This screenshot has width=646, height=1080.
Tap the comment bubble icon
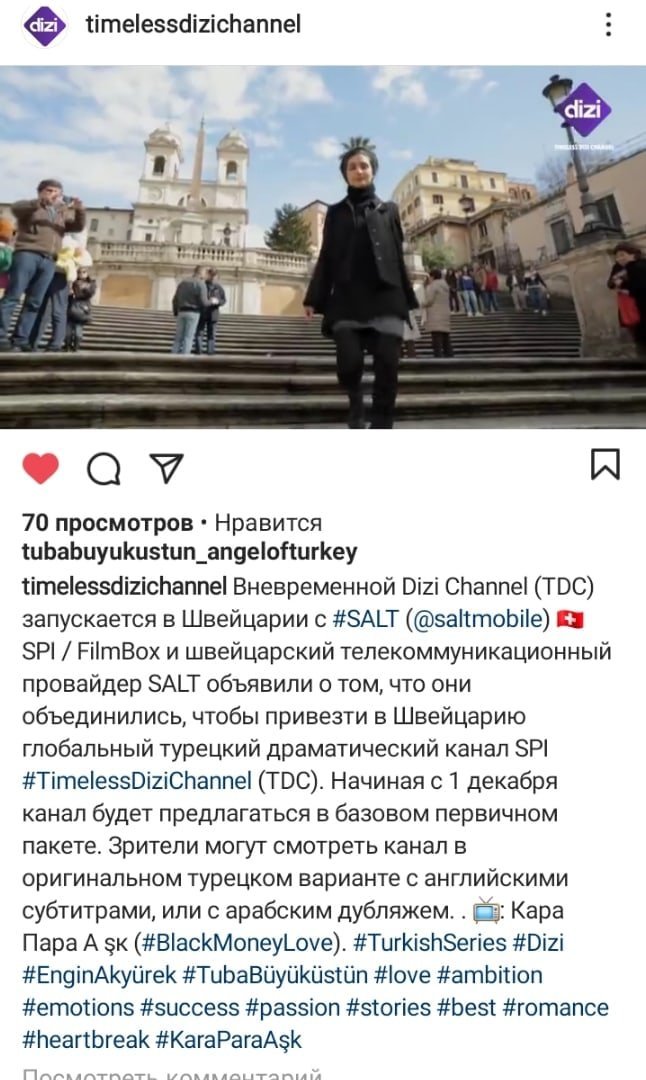[104, 469]
